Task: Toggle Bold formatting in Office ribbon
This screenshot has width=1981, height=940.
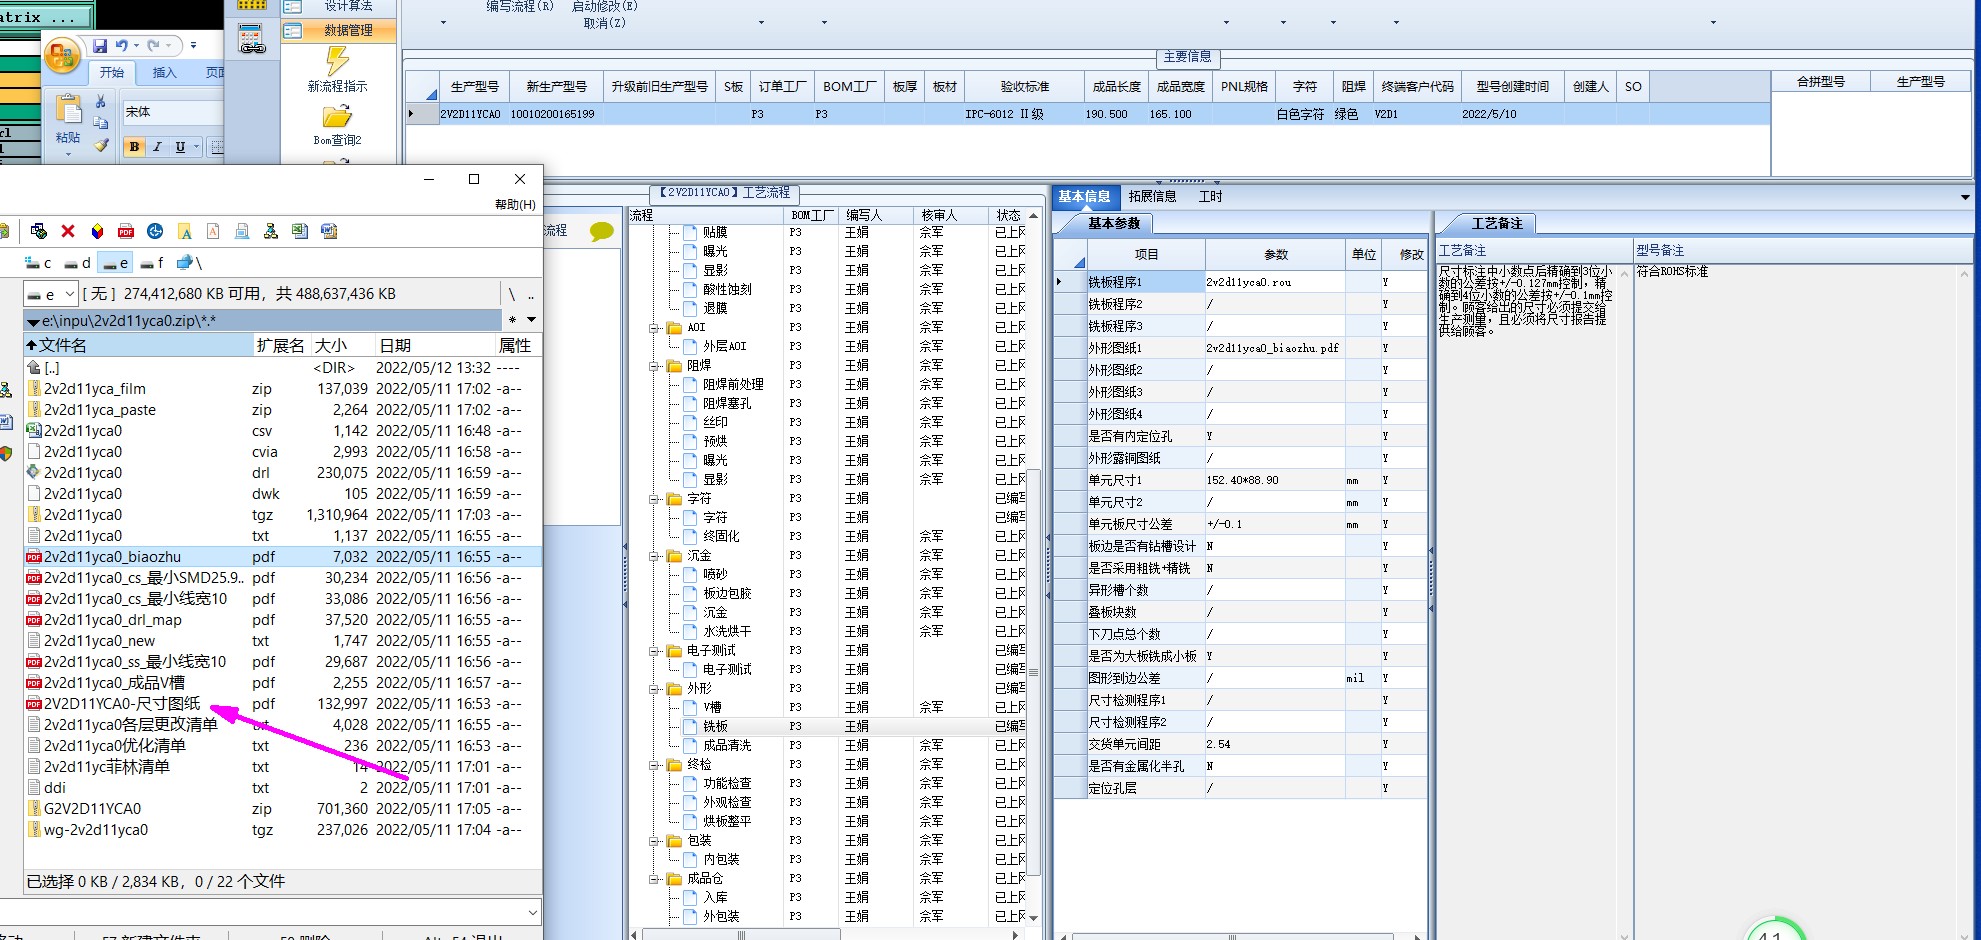Action: (x=134, y=147)
